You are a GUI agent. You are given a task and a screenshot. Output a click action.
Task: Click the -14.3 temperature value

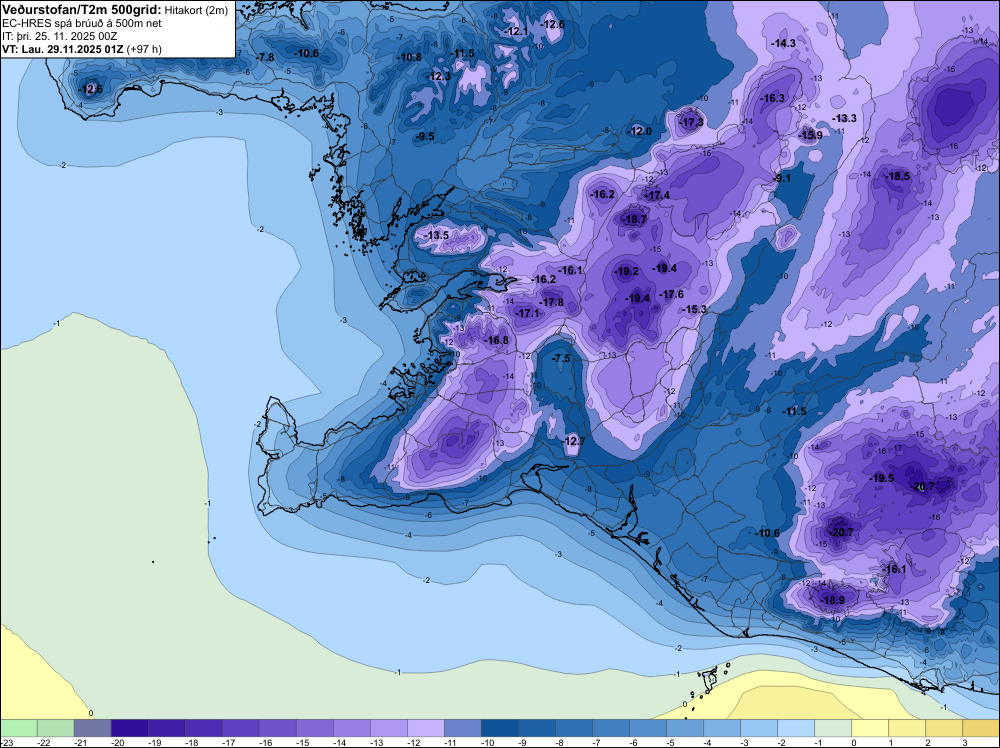[783, 43]
